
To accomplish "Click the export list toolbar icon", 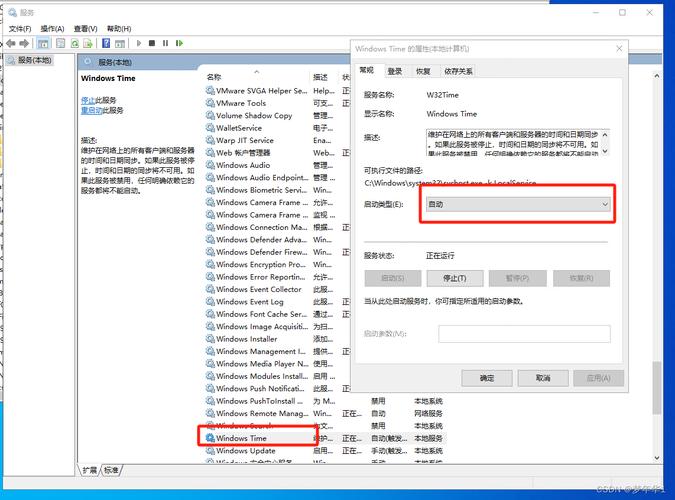I will pyautogui.click(x=88, y=43).
